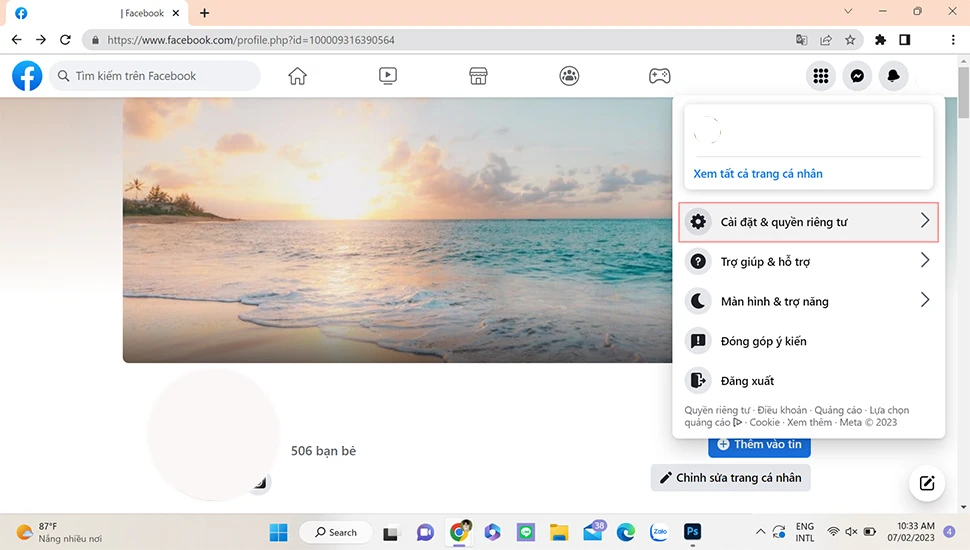Open the notifications bell

tap(893, 76)
